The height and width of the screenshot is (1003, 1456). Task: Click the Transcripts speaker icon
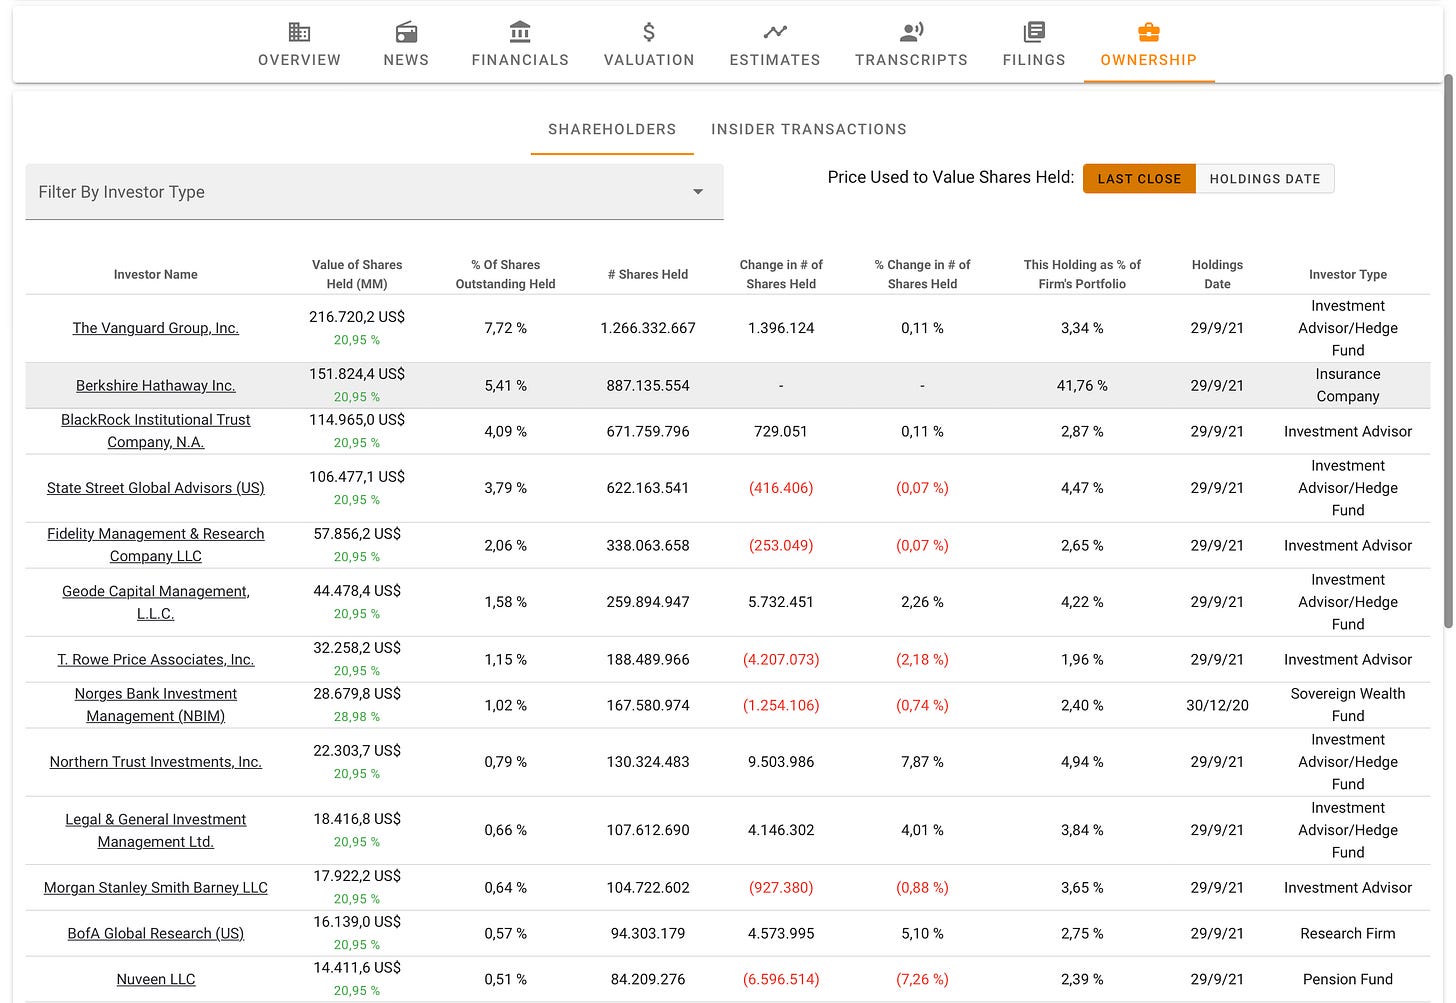911,32
